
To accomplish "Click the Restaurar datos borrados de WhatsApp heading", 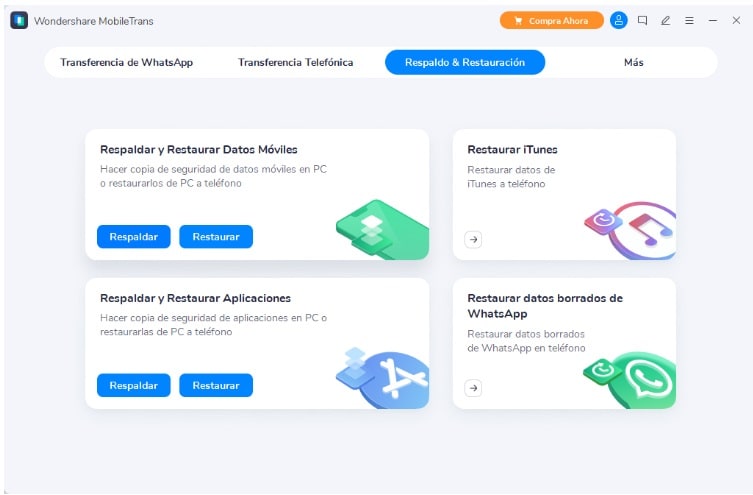I will point(545,306).
